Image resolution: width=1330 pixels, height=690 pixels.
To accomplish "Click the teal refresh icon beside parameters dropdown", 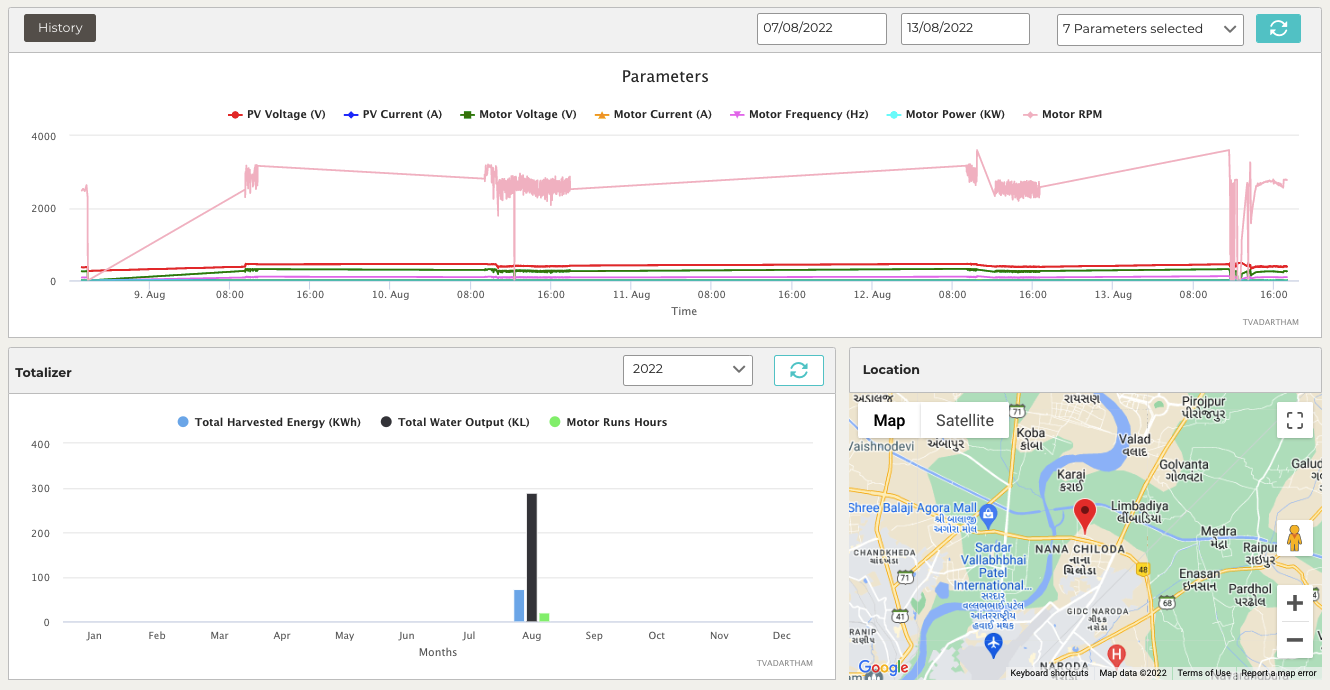I will [x=1278, y=29].
